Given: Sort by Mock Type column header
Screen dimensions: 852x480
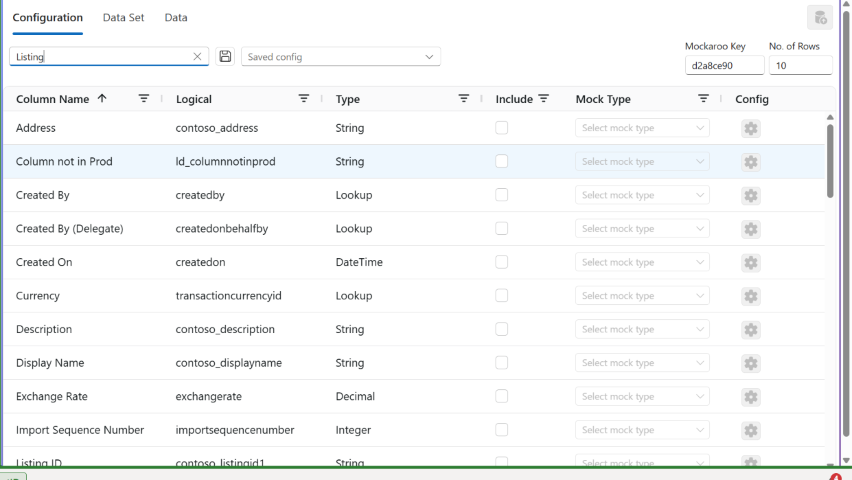Looking at the screenshot, I should click(603, 99).
